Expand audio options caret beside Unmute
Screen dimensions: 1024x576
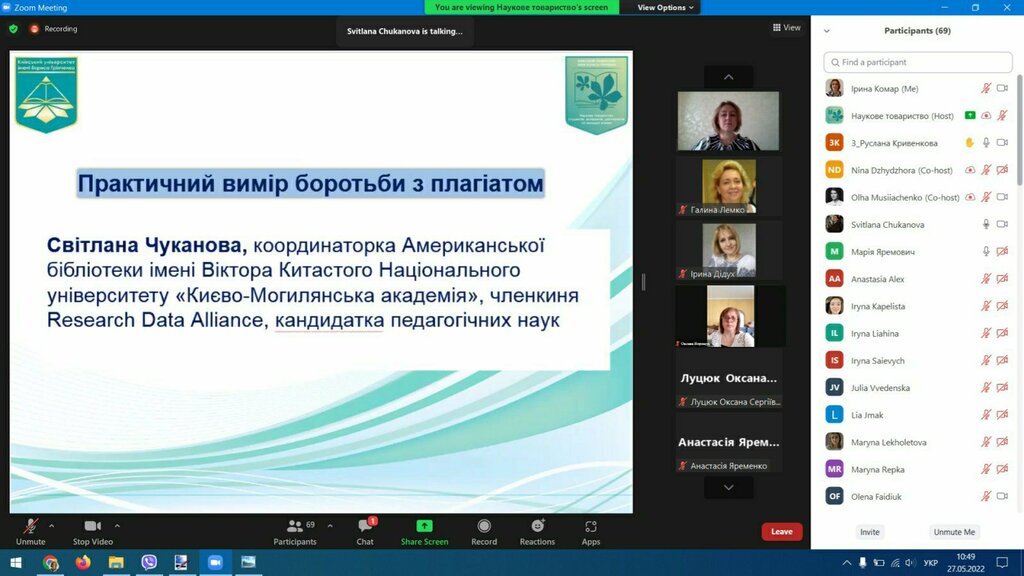pyautogui.click(x=52, y=525)
